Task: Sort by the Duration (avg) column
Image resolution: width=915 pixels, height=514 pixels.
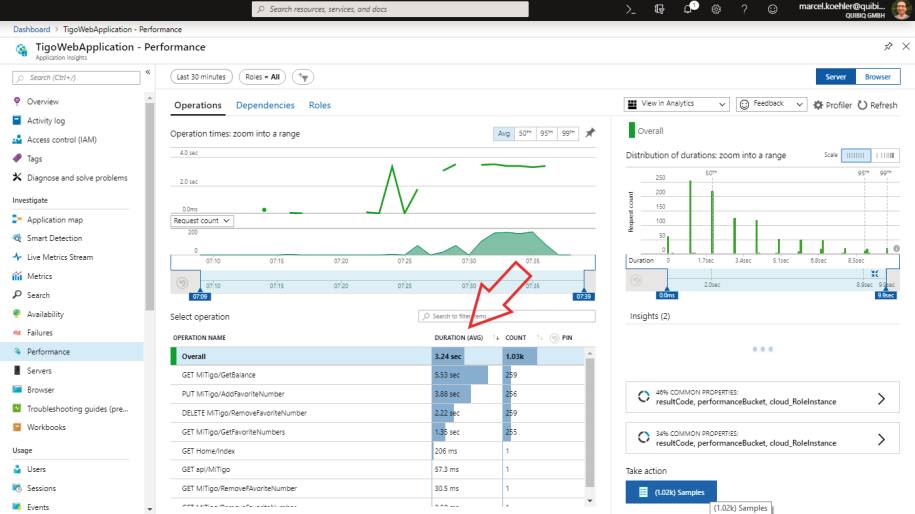Action: click(x=459, y=338)
